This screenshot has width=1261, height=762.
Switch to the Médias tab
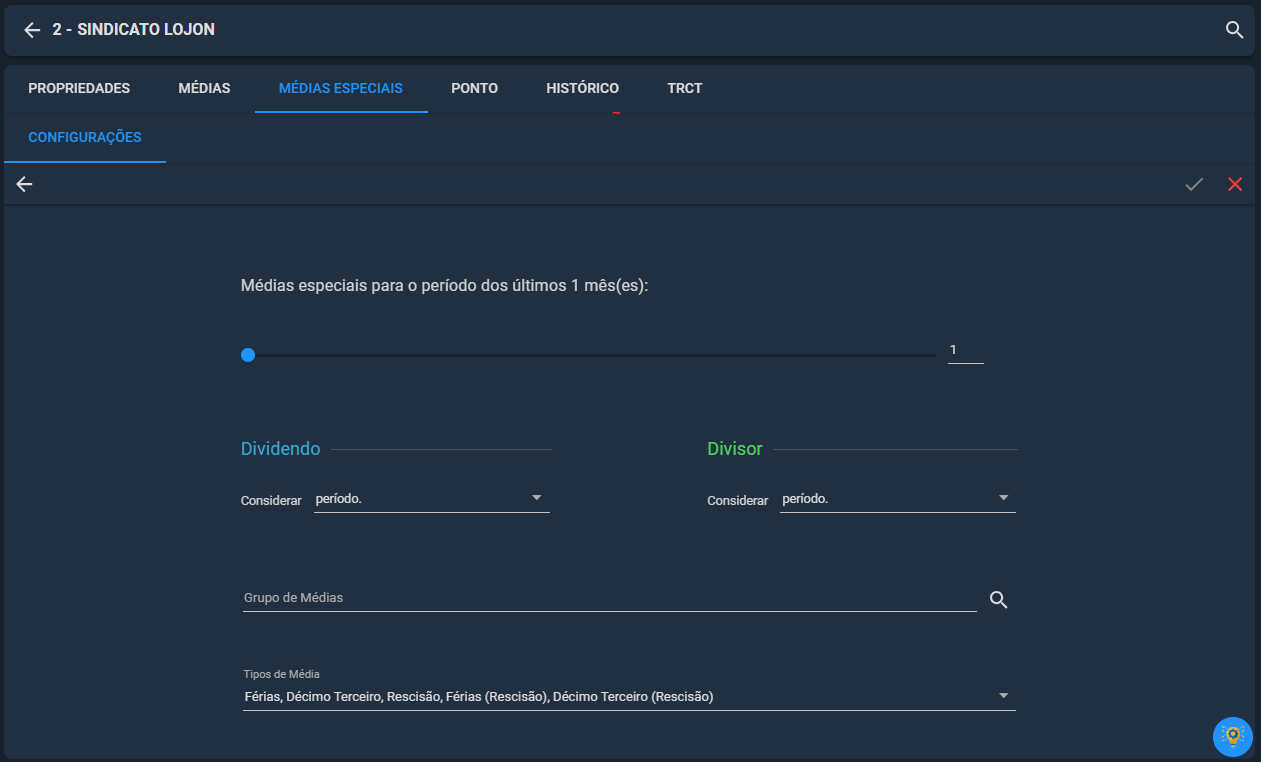(204, 89)
